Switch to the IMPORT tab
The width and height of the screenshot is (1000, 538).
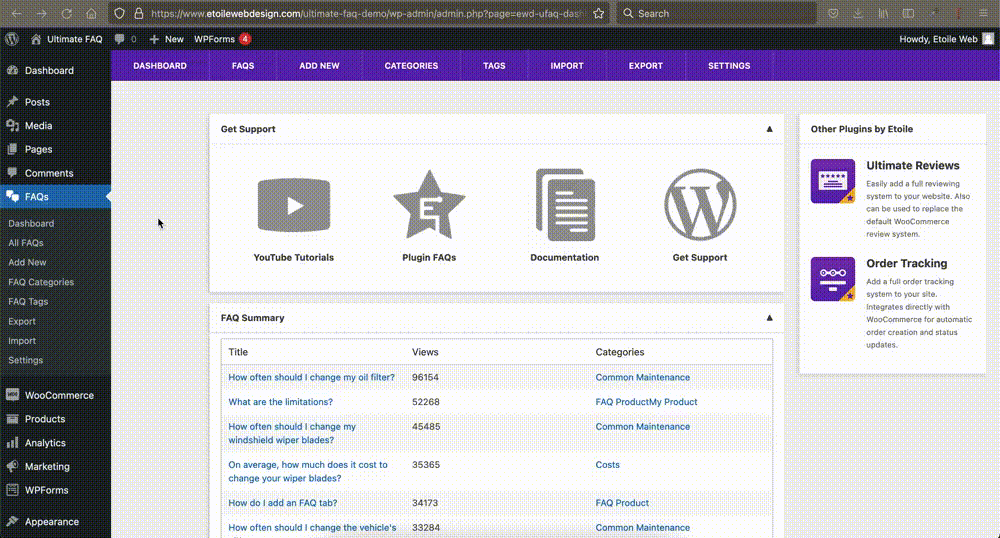tap(567, 66)
